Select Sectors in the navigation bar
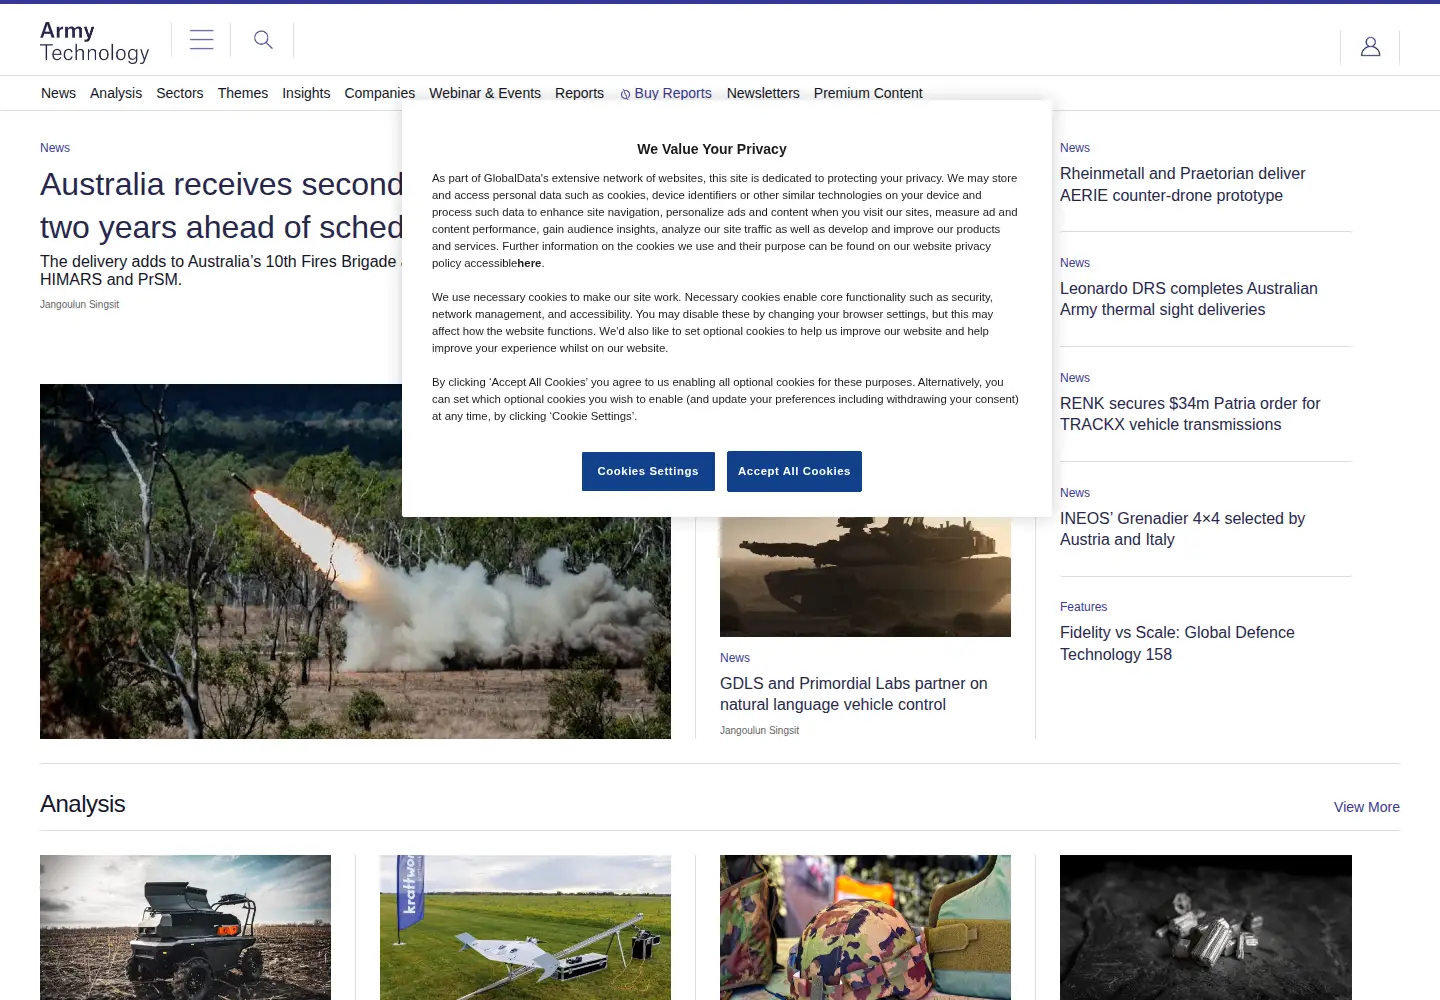This screenshot has width=1440, height=1000. [180, 93]
